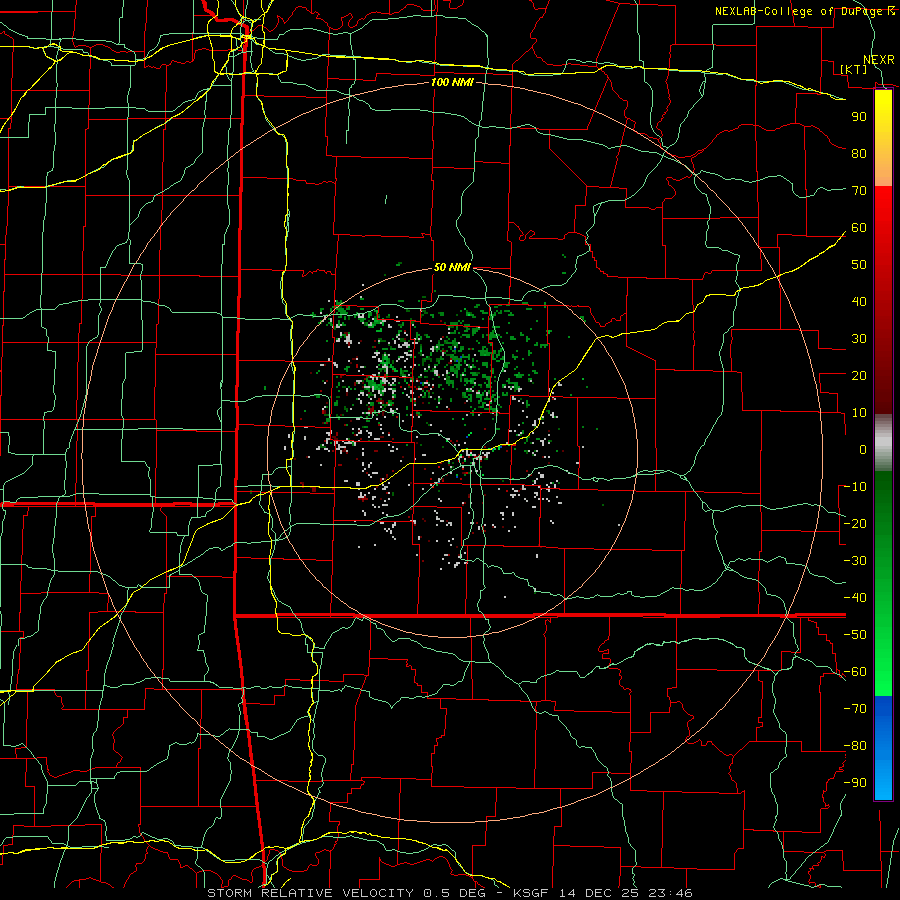Click the 80 knot scale value
Screen dimensions: 900x900
click(x=859, y=154)
